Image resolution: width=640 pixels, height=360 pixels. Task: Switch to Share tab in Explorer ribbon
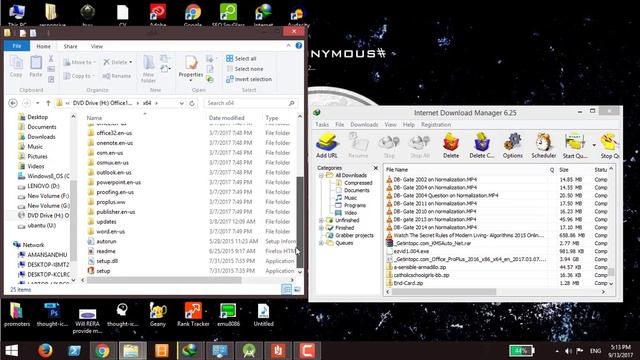point(70,46)
